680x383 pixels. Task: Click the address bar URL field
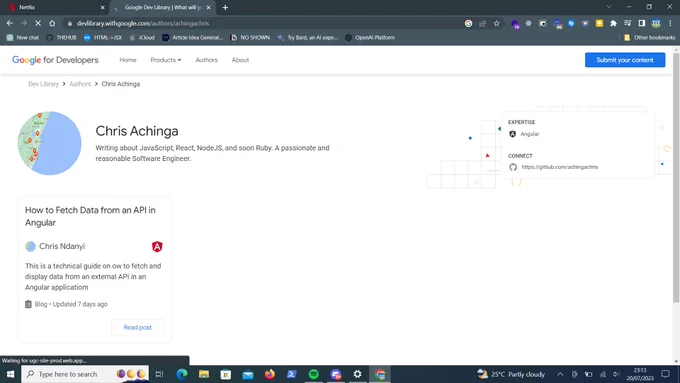[x=265, y=23]
